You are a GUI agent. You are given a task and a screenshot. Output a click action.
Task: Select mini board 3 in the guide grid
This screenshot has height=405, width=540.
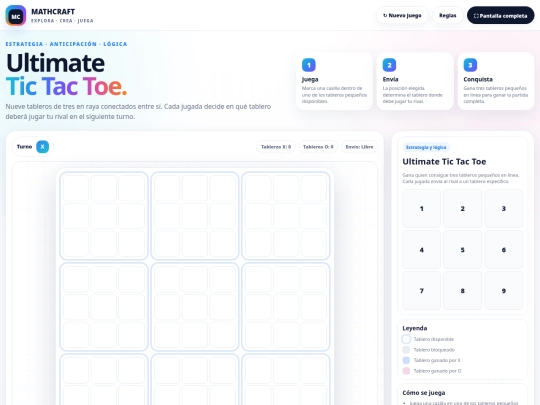pyautogui.click(x=504, y=208)
